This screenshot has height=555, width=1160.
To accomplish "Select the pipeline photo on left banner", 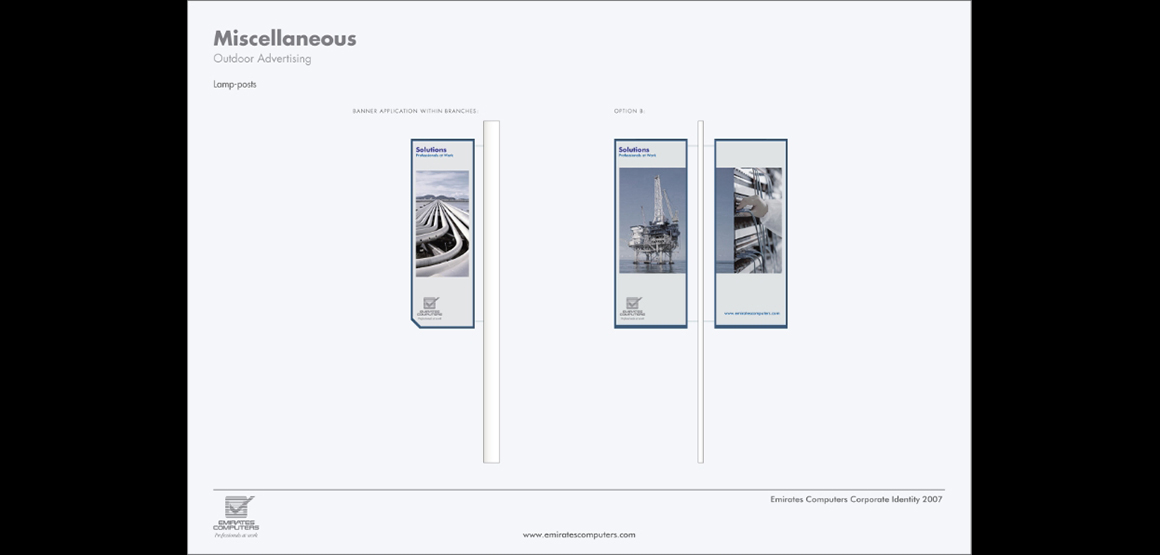I will pyautogui.click(x=442, y=223).
